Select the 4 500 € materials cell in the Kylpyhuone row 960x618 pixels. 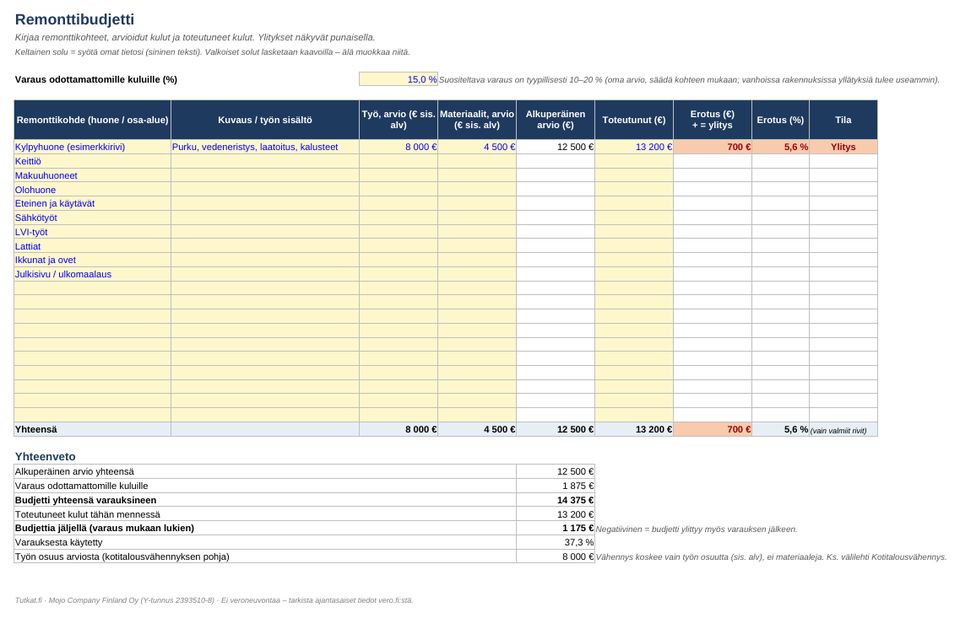point(477,147)
